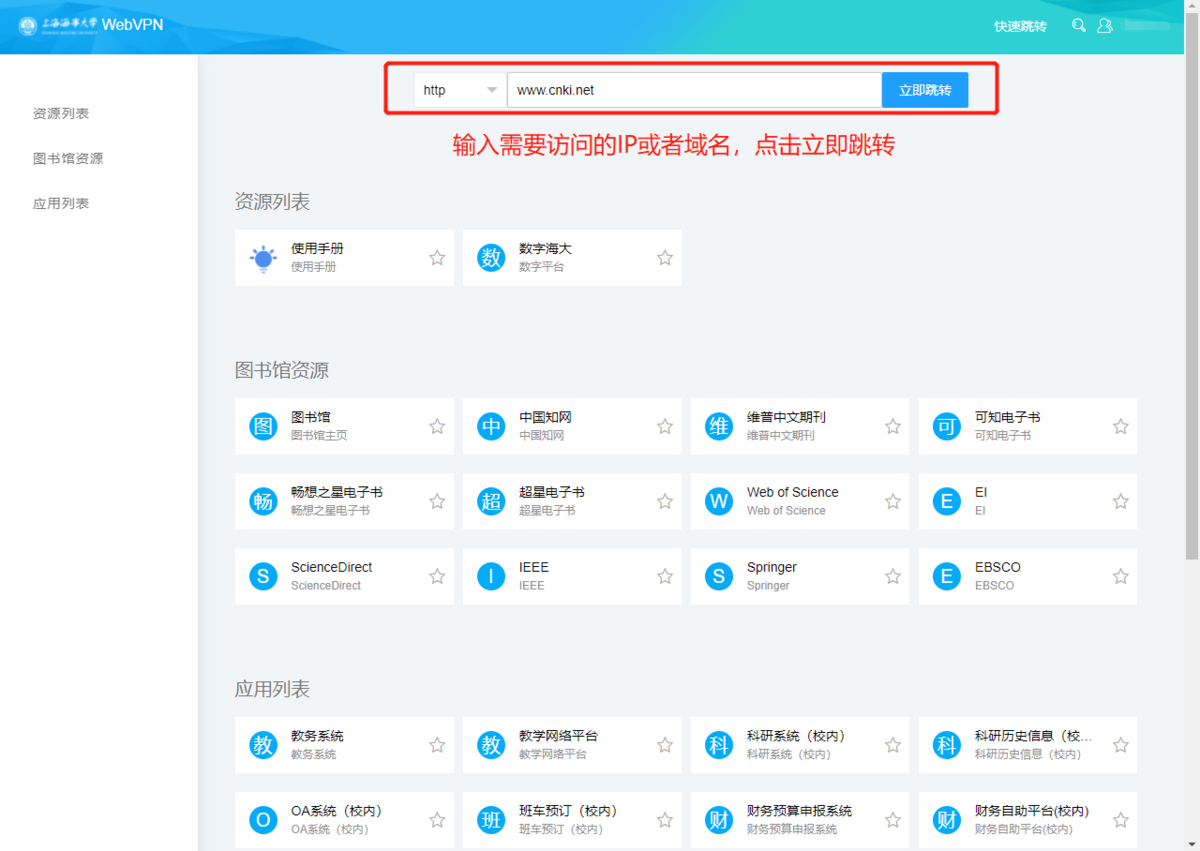Open the Web of Science W icon
The height and width of the screenshot is (851, 1200).
tap(719, 501)
